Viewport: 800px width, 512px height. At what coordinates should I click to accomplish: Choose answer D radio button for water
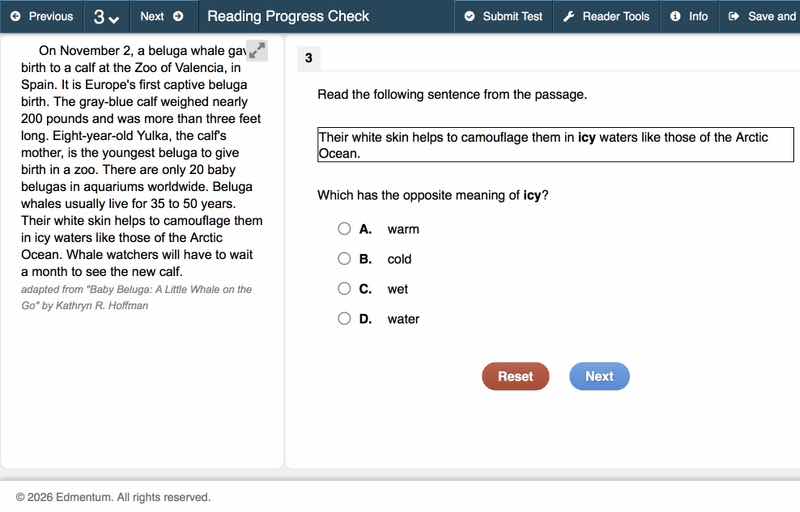click(x=344, y=319)
